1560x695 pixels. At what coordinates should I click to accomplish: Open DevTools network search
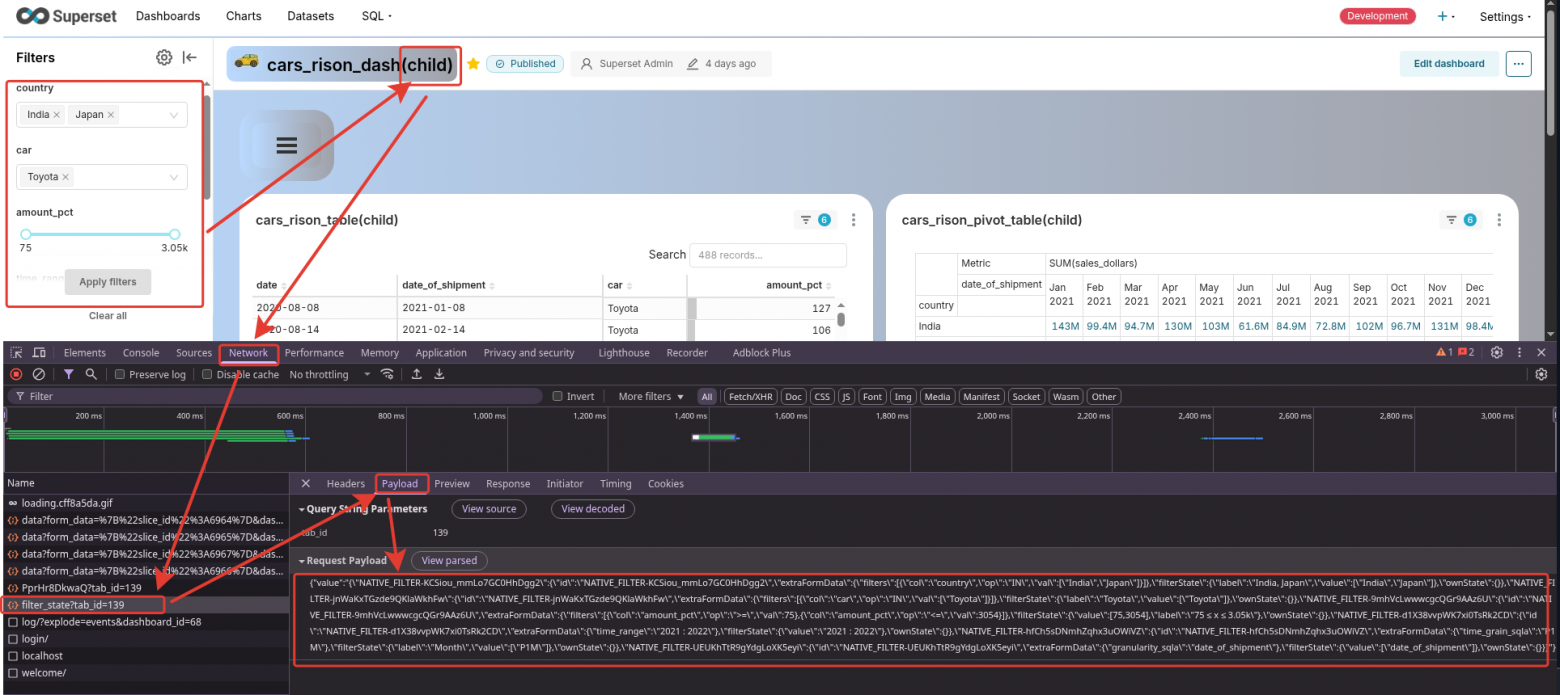(x=91, y=374)
